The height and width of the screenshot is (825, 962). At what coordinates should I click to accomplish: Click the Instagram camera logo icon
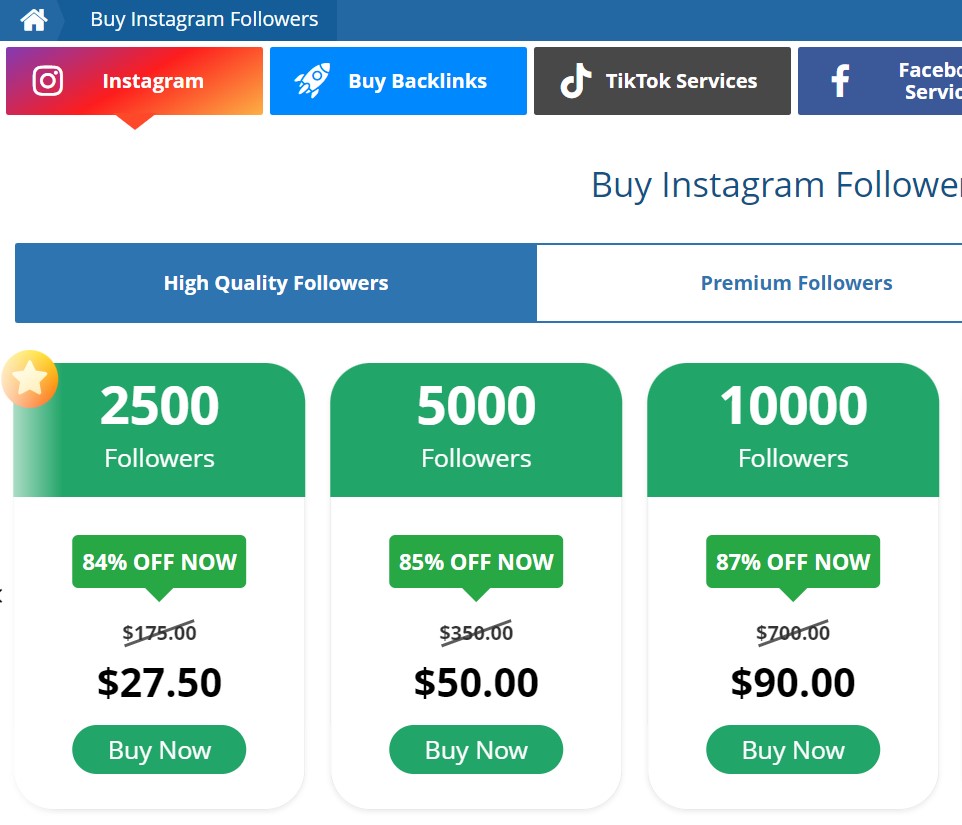point(48,80)
